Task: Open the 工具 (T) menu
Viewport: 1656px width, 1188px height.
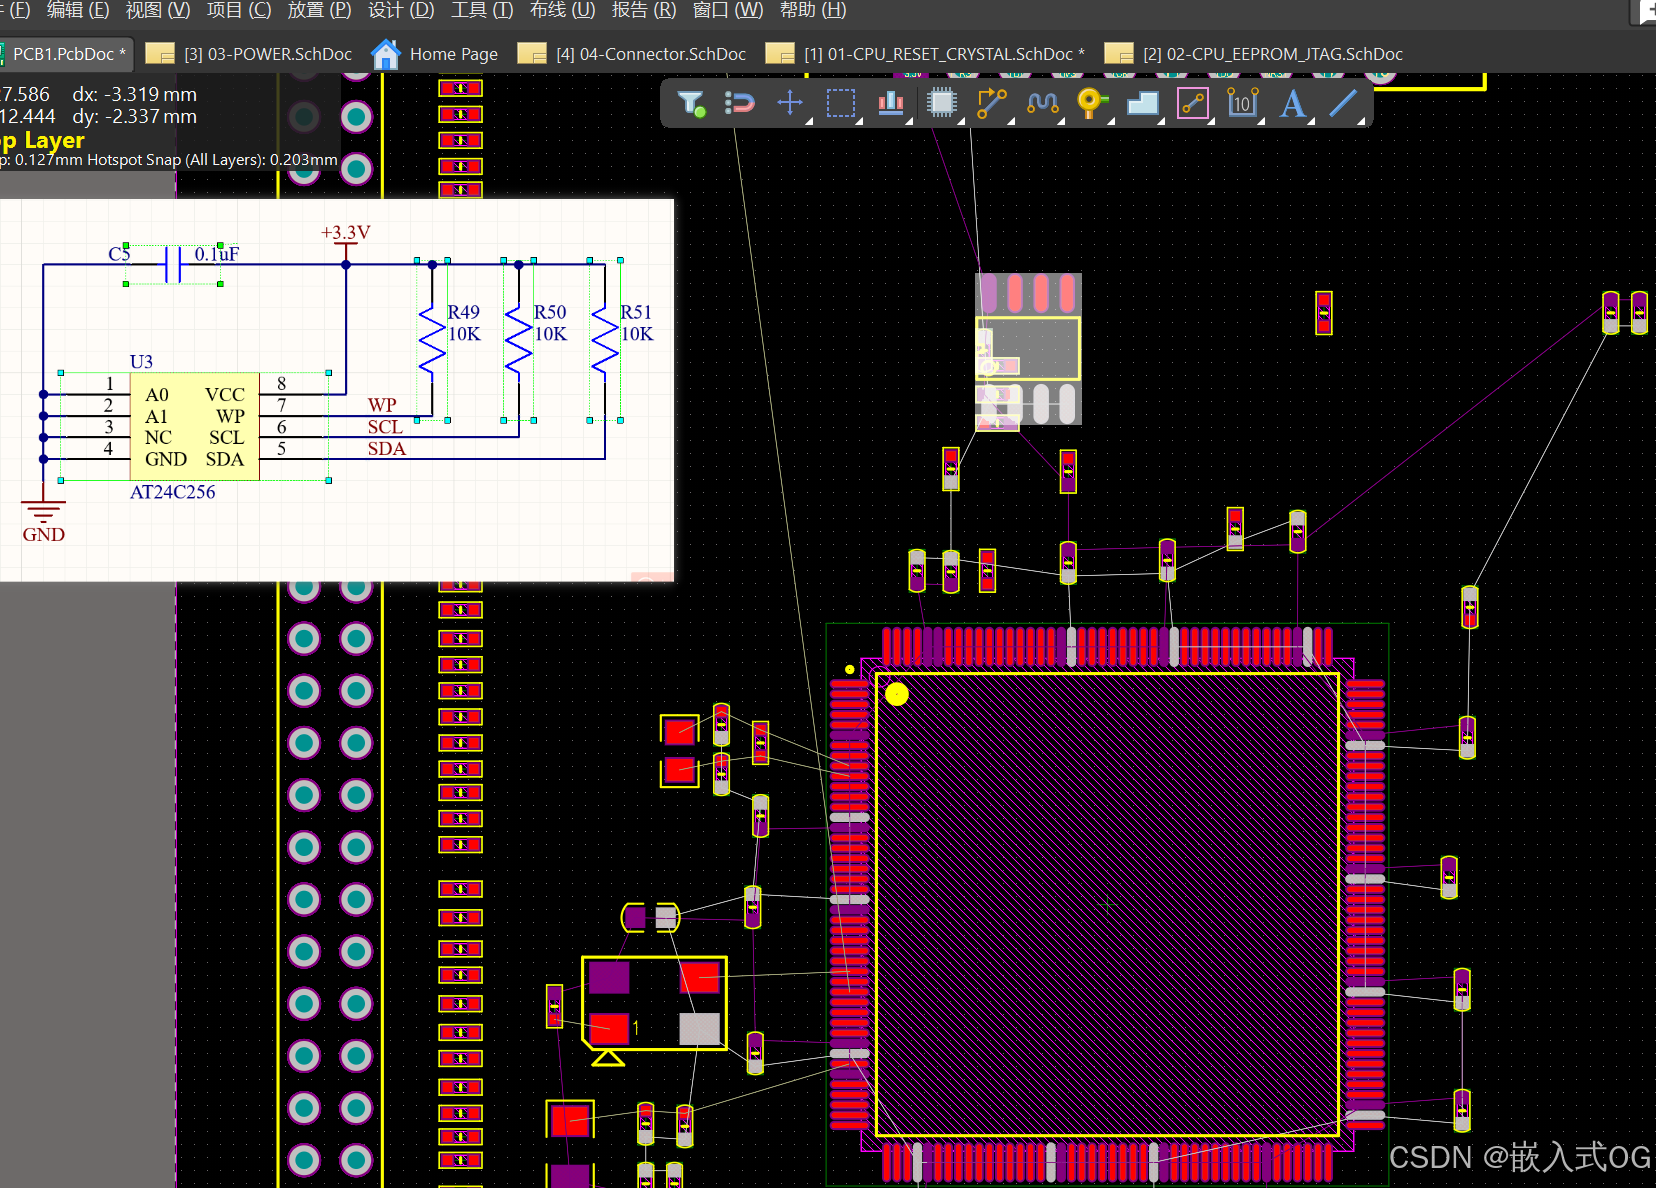Action: click(x=482, y=10)
